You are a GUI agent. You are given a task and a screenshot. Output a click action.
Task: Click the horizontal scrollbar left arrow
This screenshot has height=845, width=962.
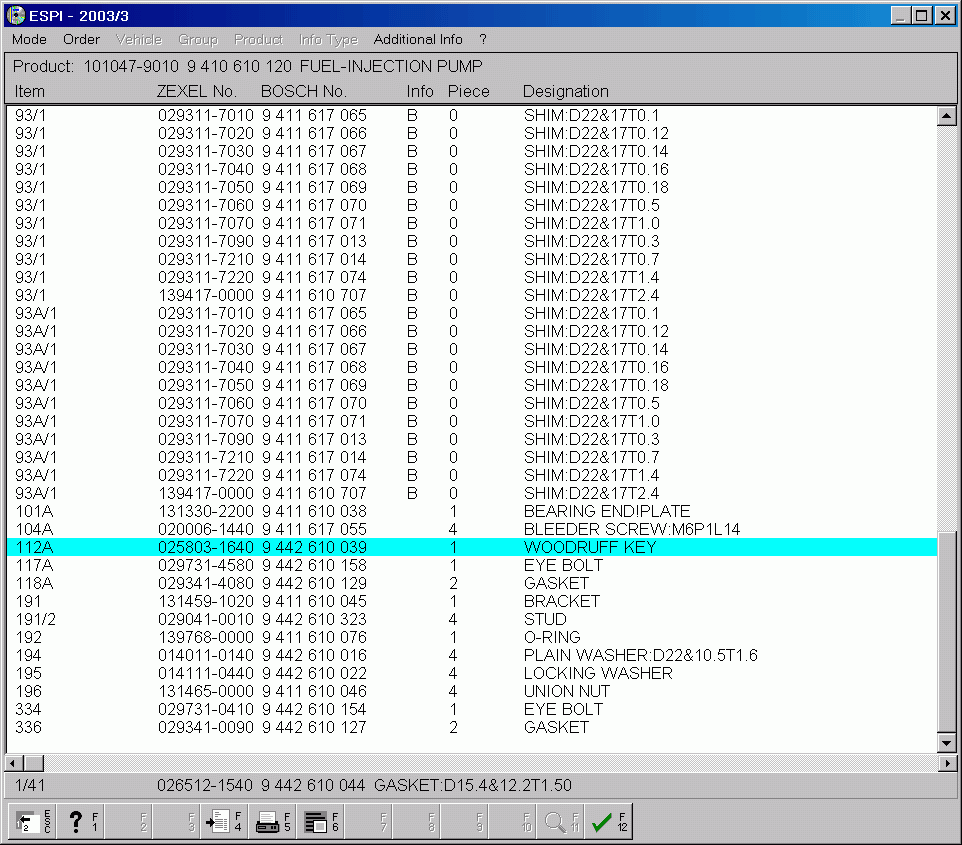13,763
